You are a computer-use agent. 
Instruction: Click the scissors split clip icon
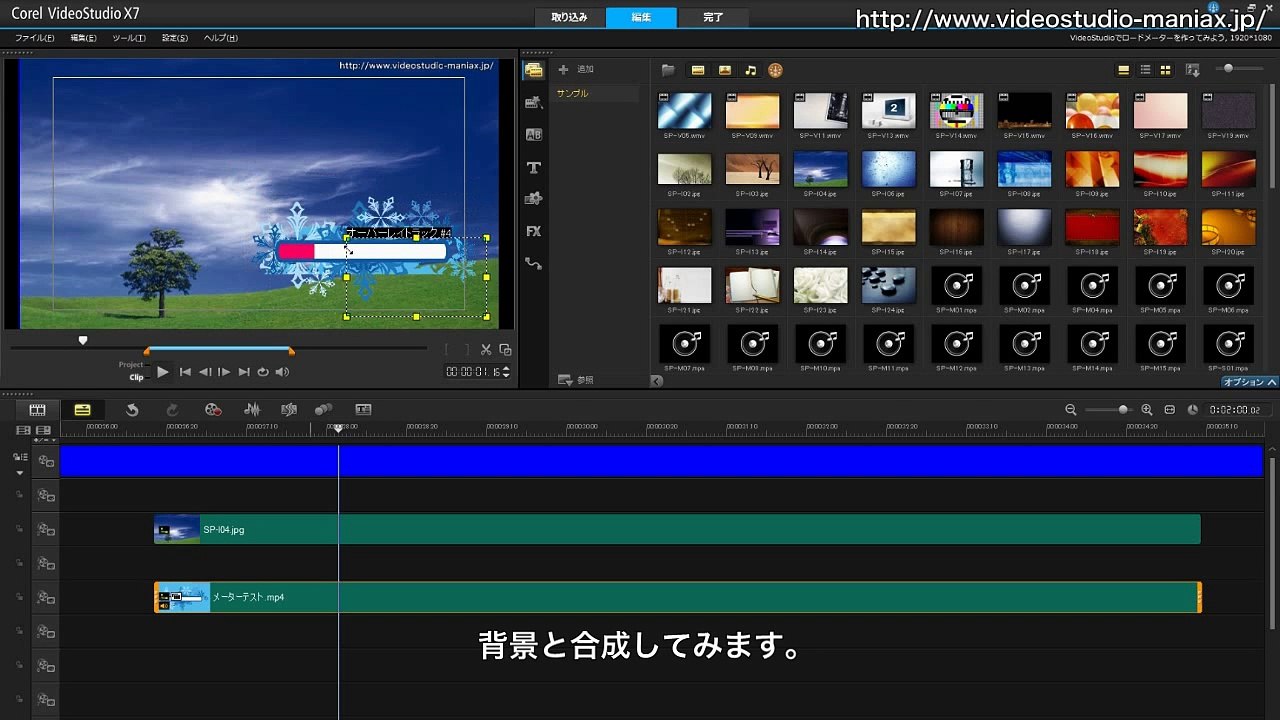[486, 349]
